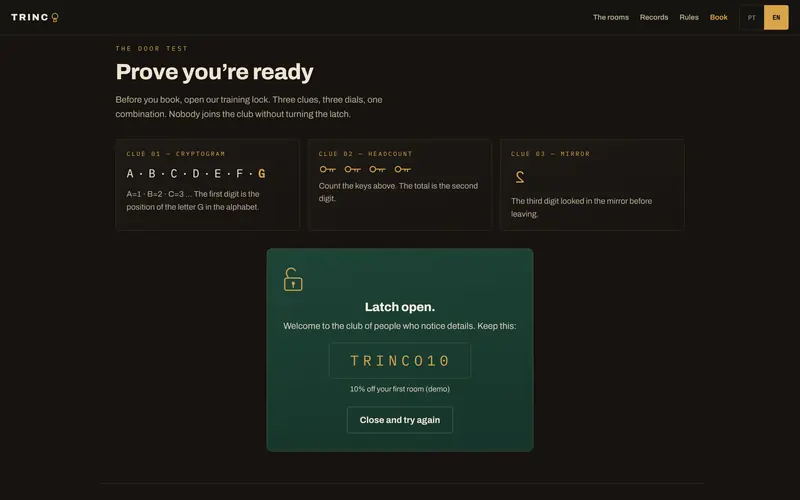This screenshot has width=800, height=500.
Task: Click 'The third digit looked in the mirror' text
Action: pyautogui.click(x=581, y=207)
